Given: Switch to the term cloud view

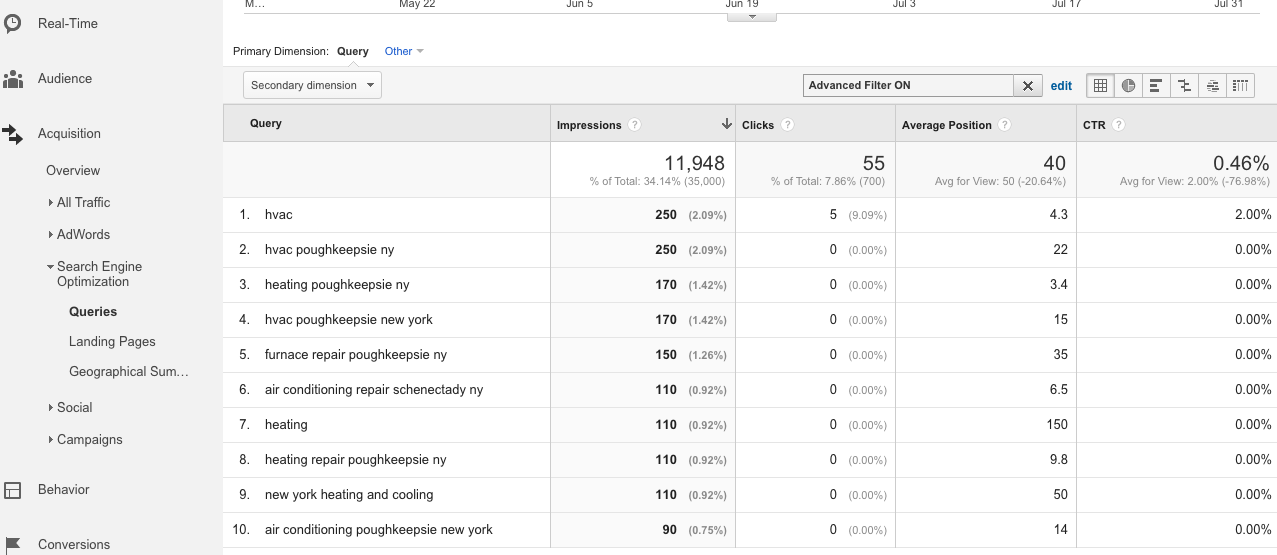Looking at the screenshot, I should point(1212,86).
